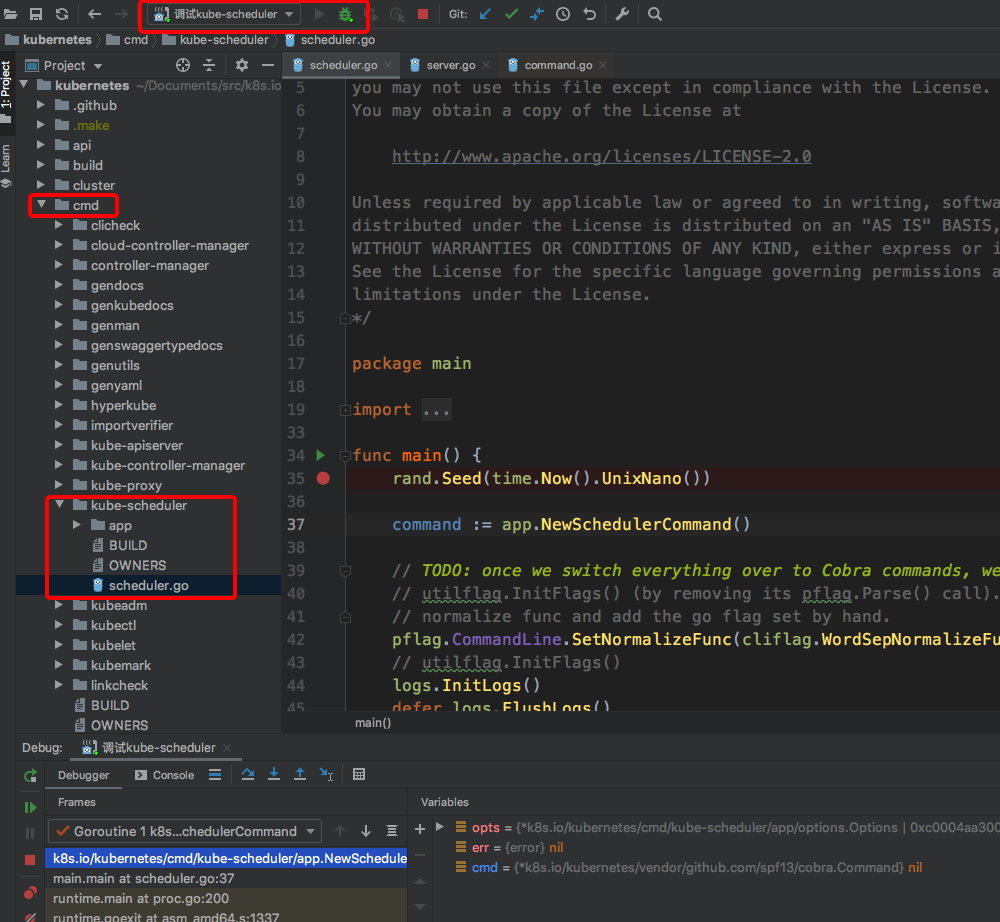Click the Step Into debugger icon
This screenshot has height=922, width=1000.
click(x=274, y=775)
